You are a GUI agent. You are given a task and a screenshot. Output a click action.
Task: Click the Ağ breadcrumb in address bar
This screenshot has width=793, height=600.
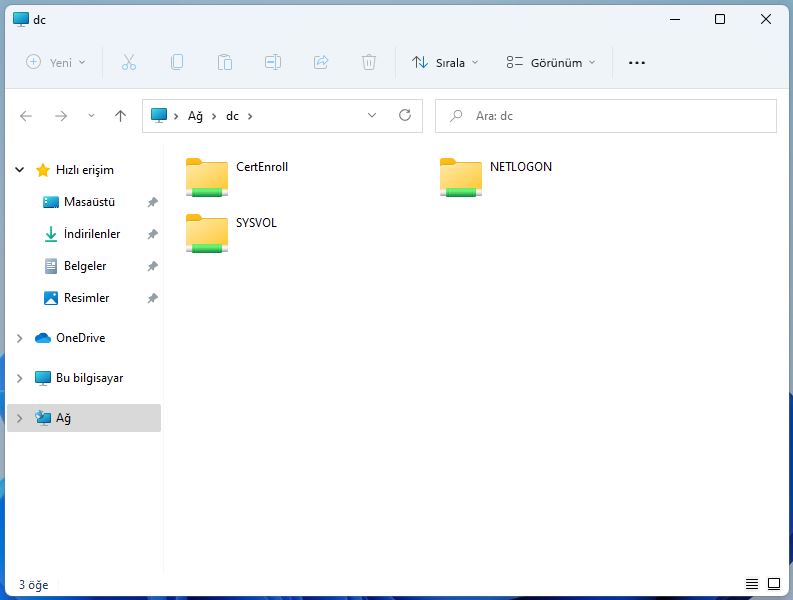pos(195,116)
